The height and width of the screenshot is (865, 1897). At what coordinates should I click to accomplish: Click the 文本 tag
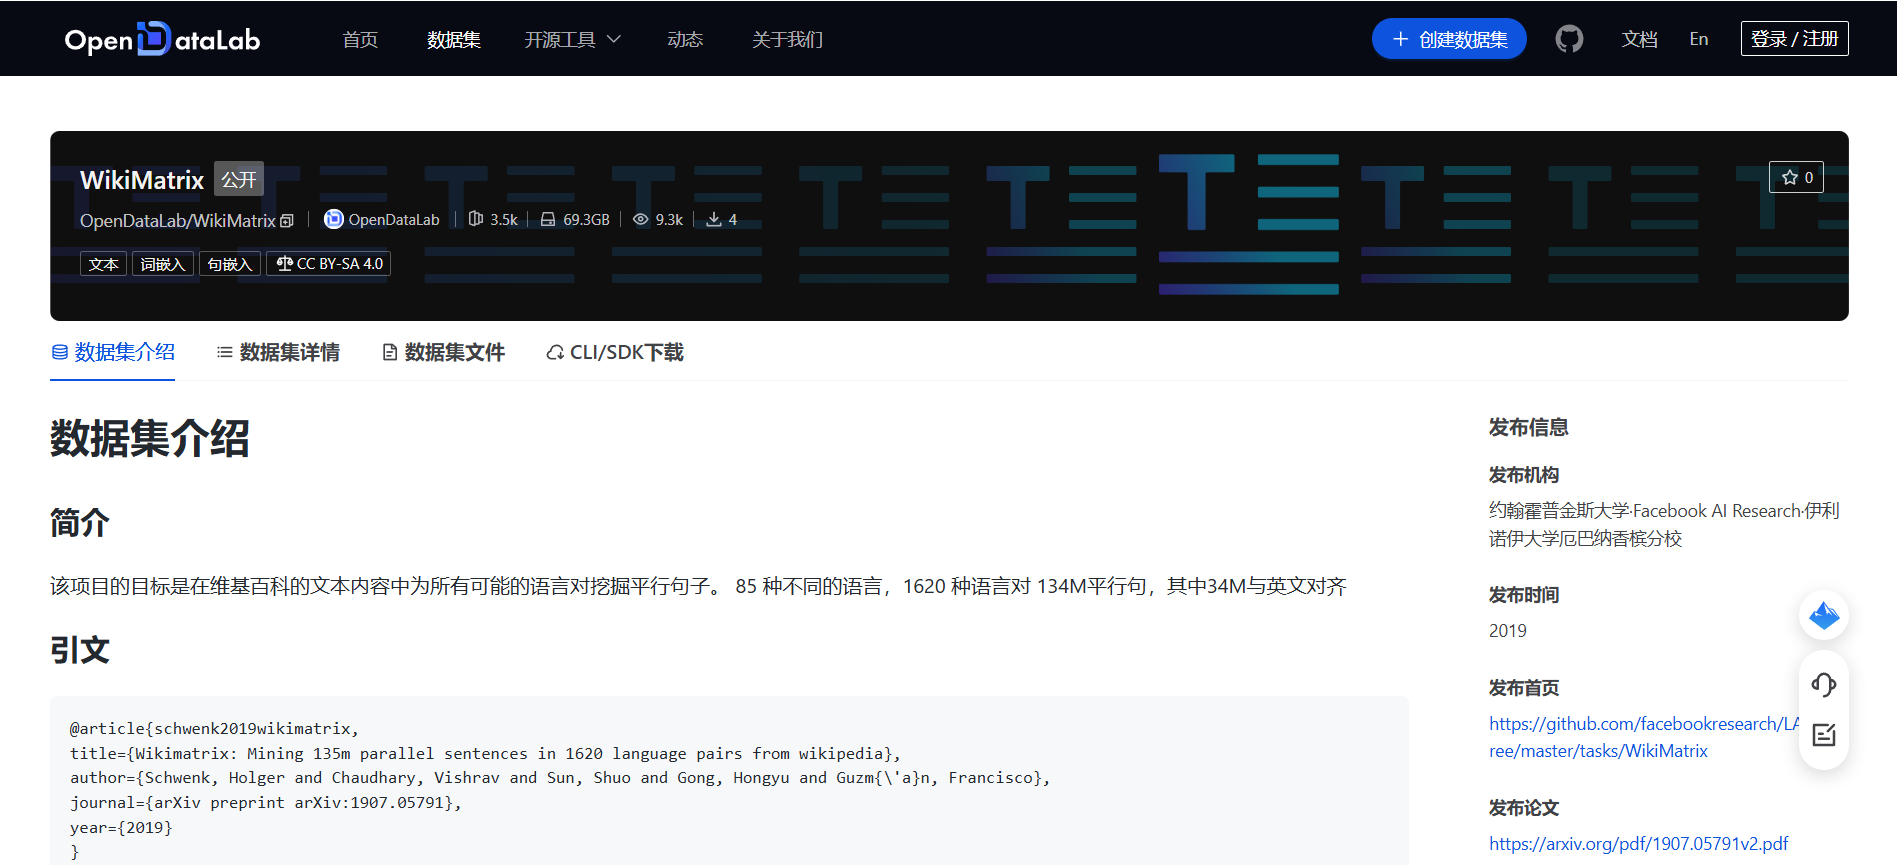click(103, 264)
